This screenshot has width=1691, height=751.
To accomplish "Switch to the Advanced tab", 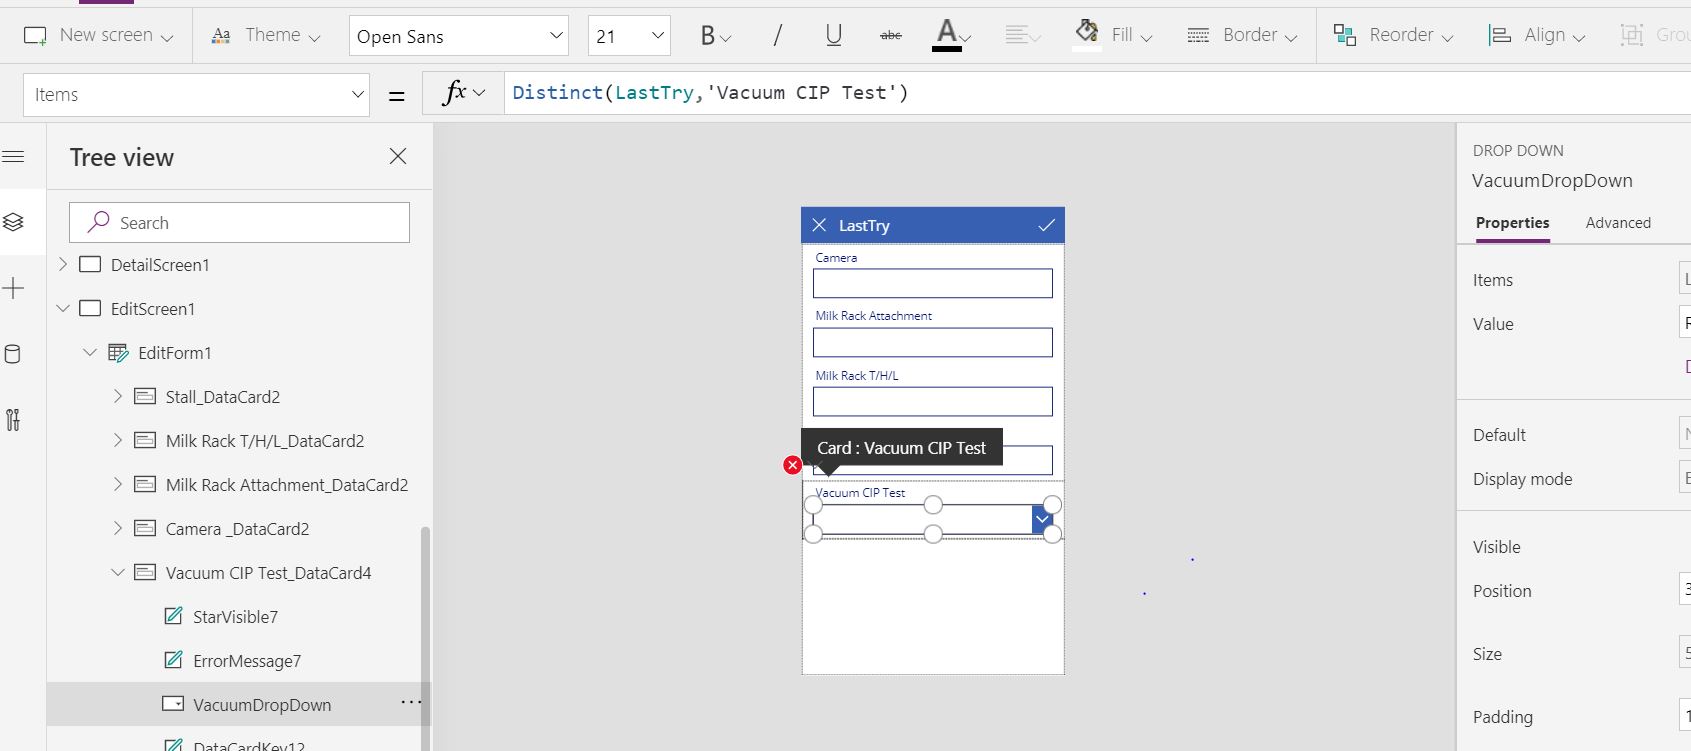I will pos(1617,223).
